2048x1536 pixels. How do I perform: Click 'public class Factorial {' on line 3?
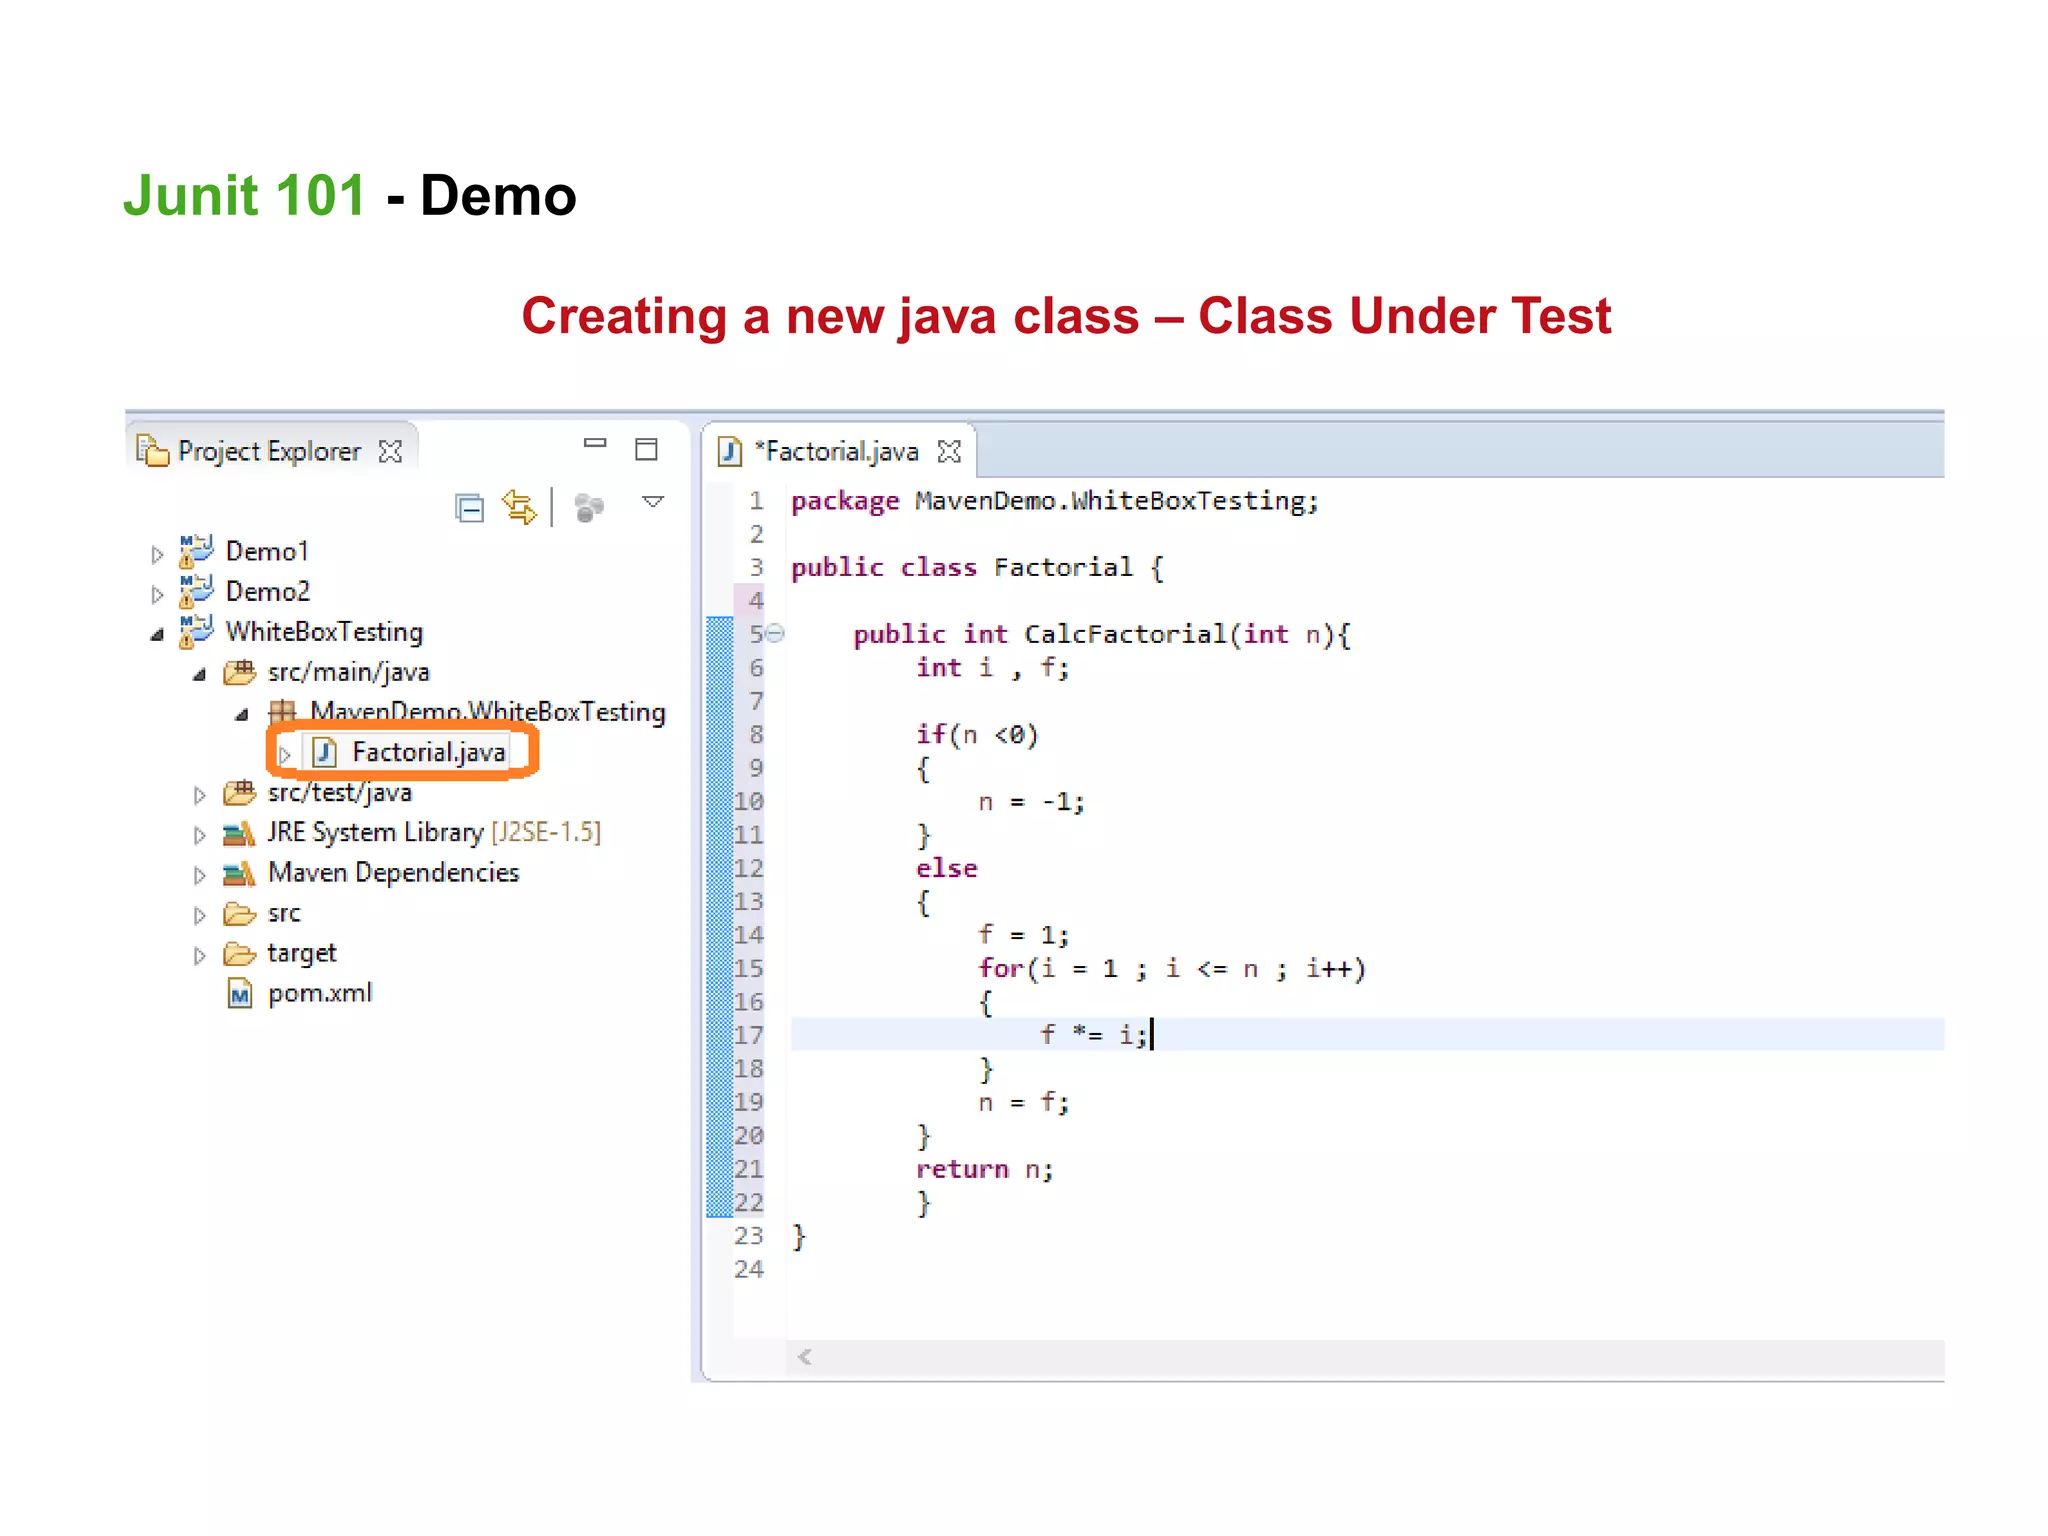(978, 568)
